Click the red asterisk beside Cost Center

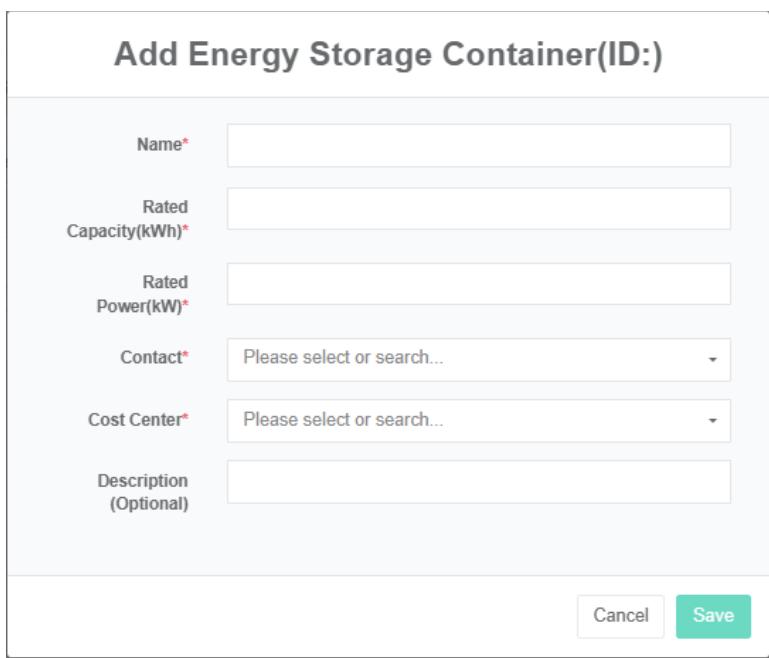coord(185,420)
